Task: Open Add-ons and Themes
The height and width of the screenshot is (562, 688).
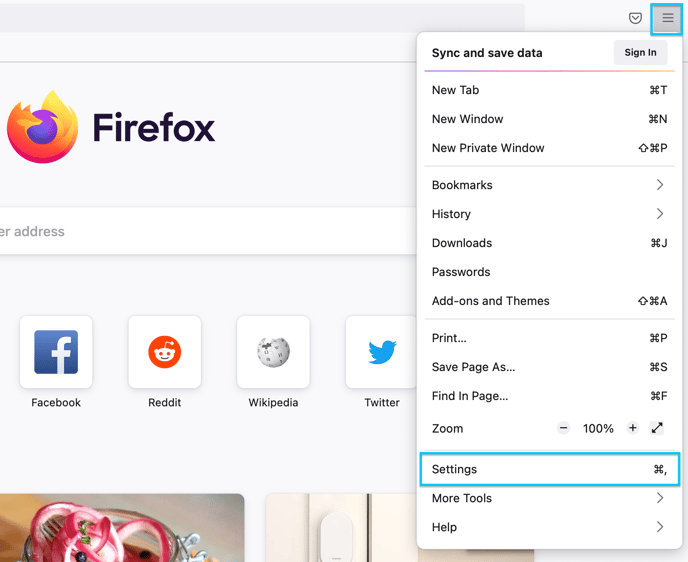Action: 549,301
